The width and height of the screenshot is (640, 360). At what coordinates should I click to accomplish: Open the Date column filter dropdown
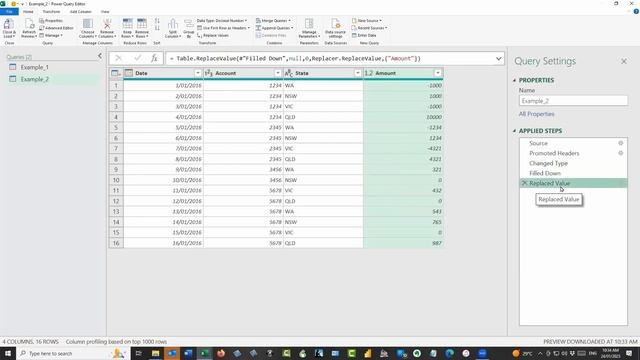pyautogui.click(x=198, y=73)
